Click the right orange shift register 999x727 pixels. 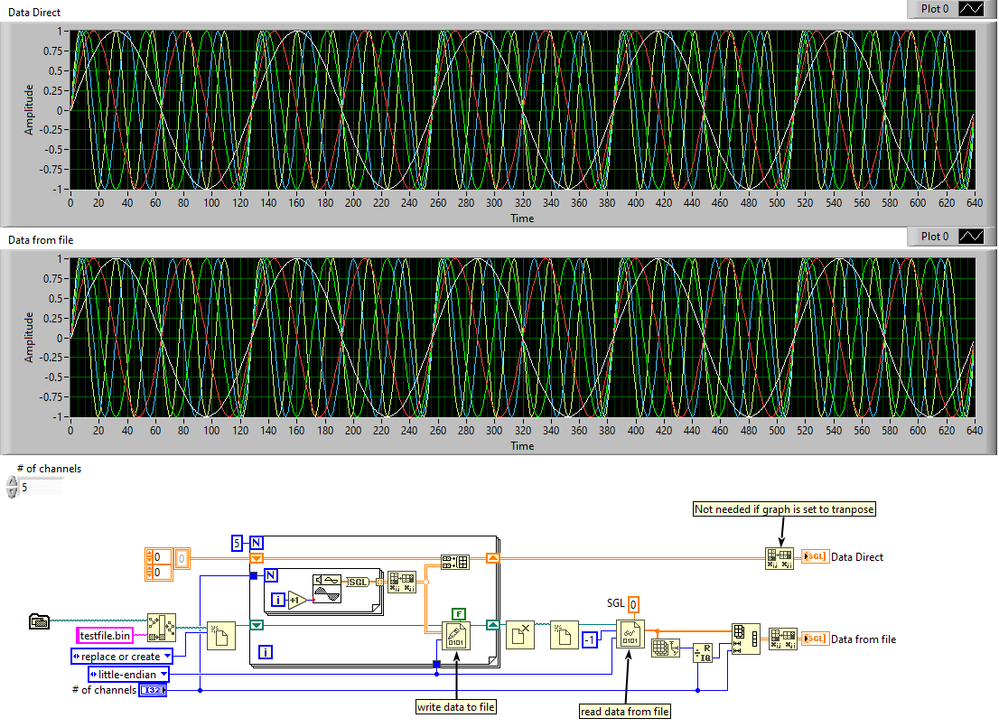coord(493,558)
